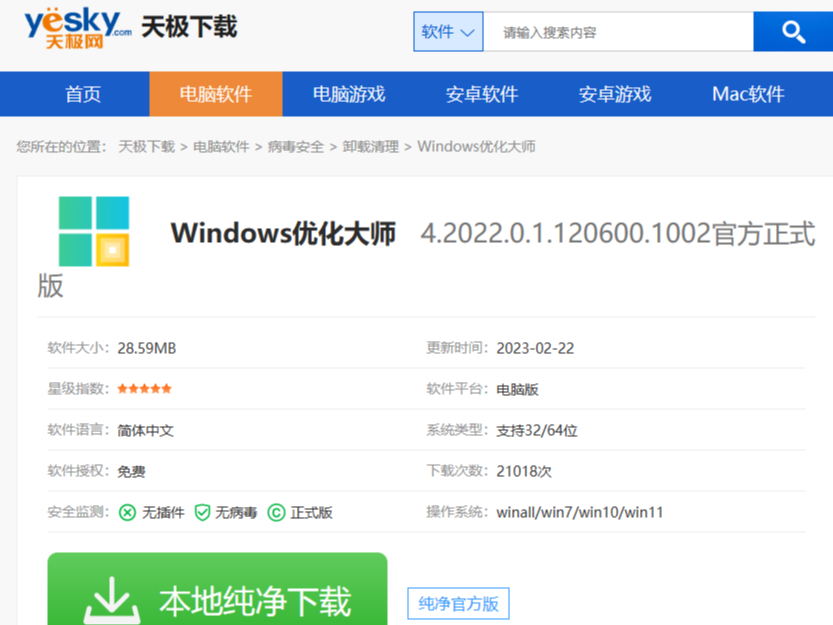Go to the 首页 nav tab
This screenshot has height=625, width=833.
pos(83,94)
